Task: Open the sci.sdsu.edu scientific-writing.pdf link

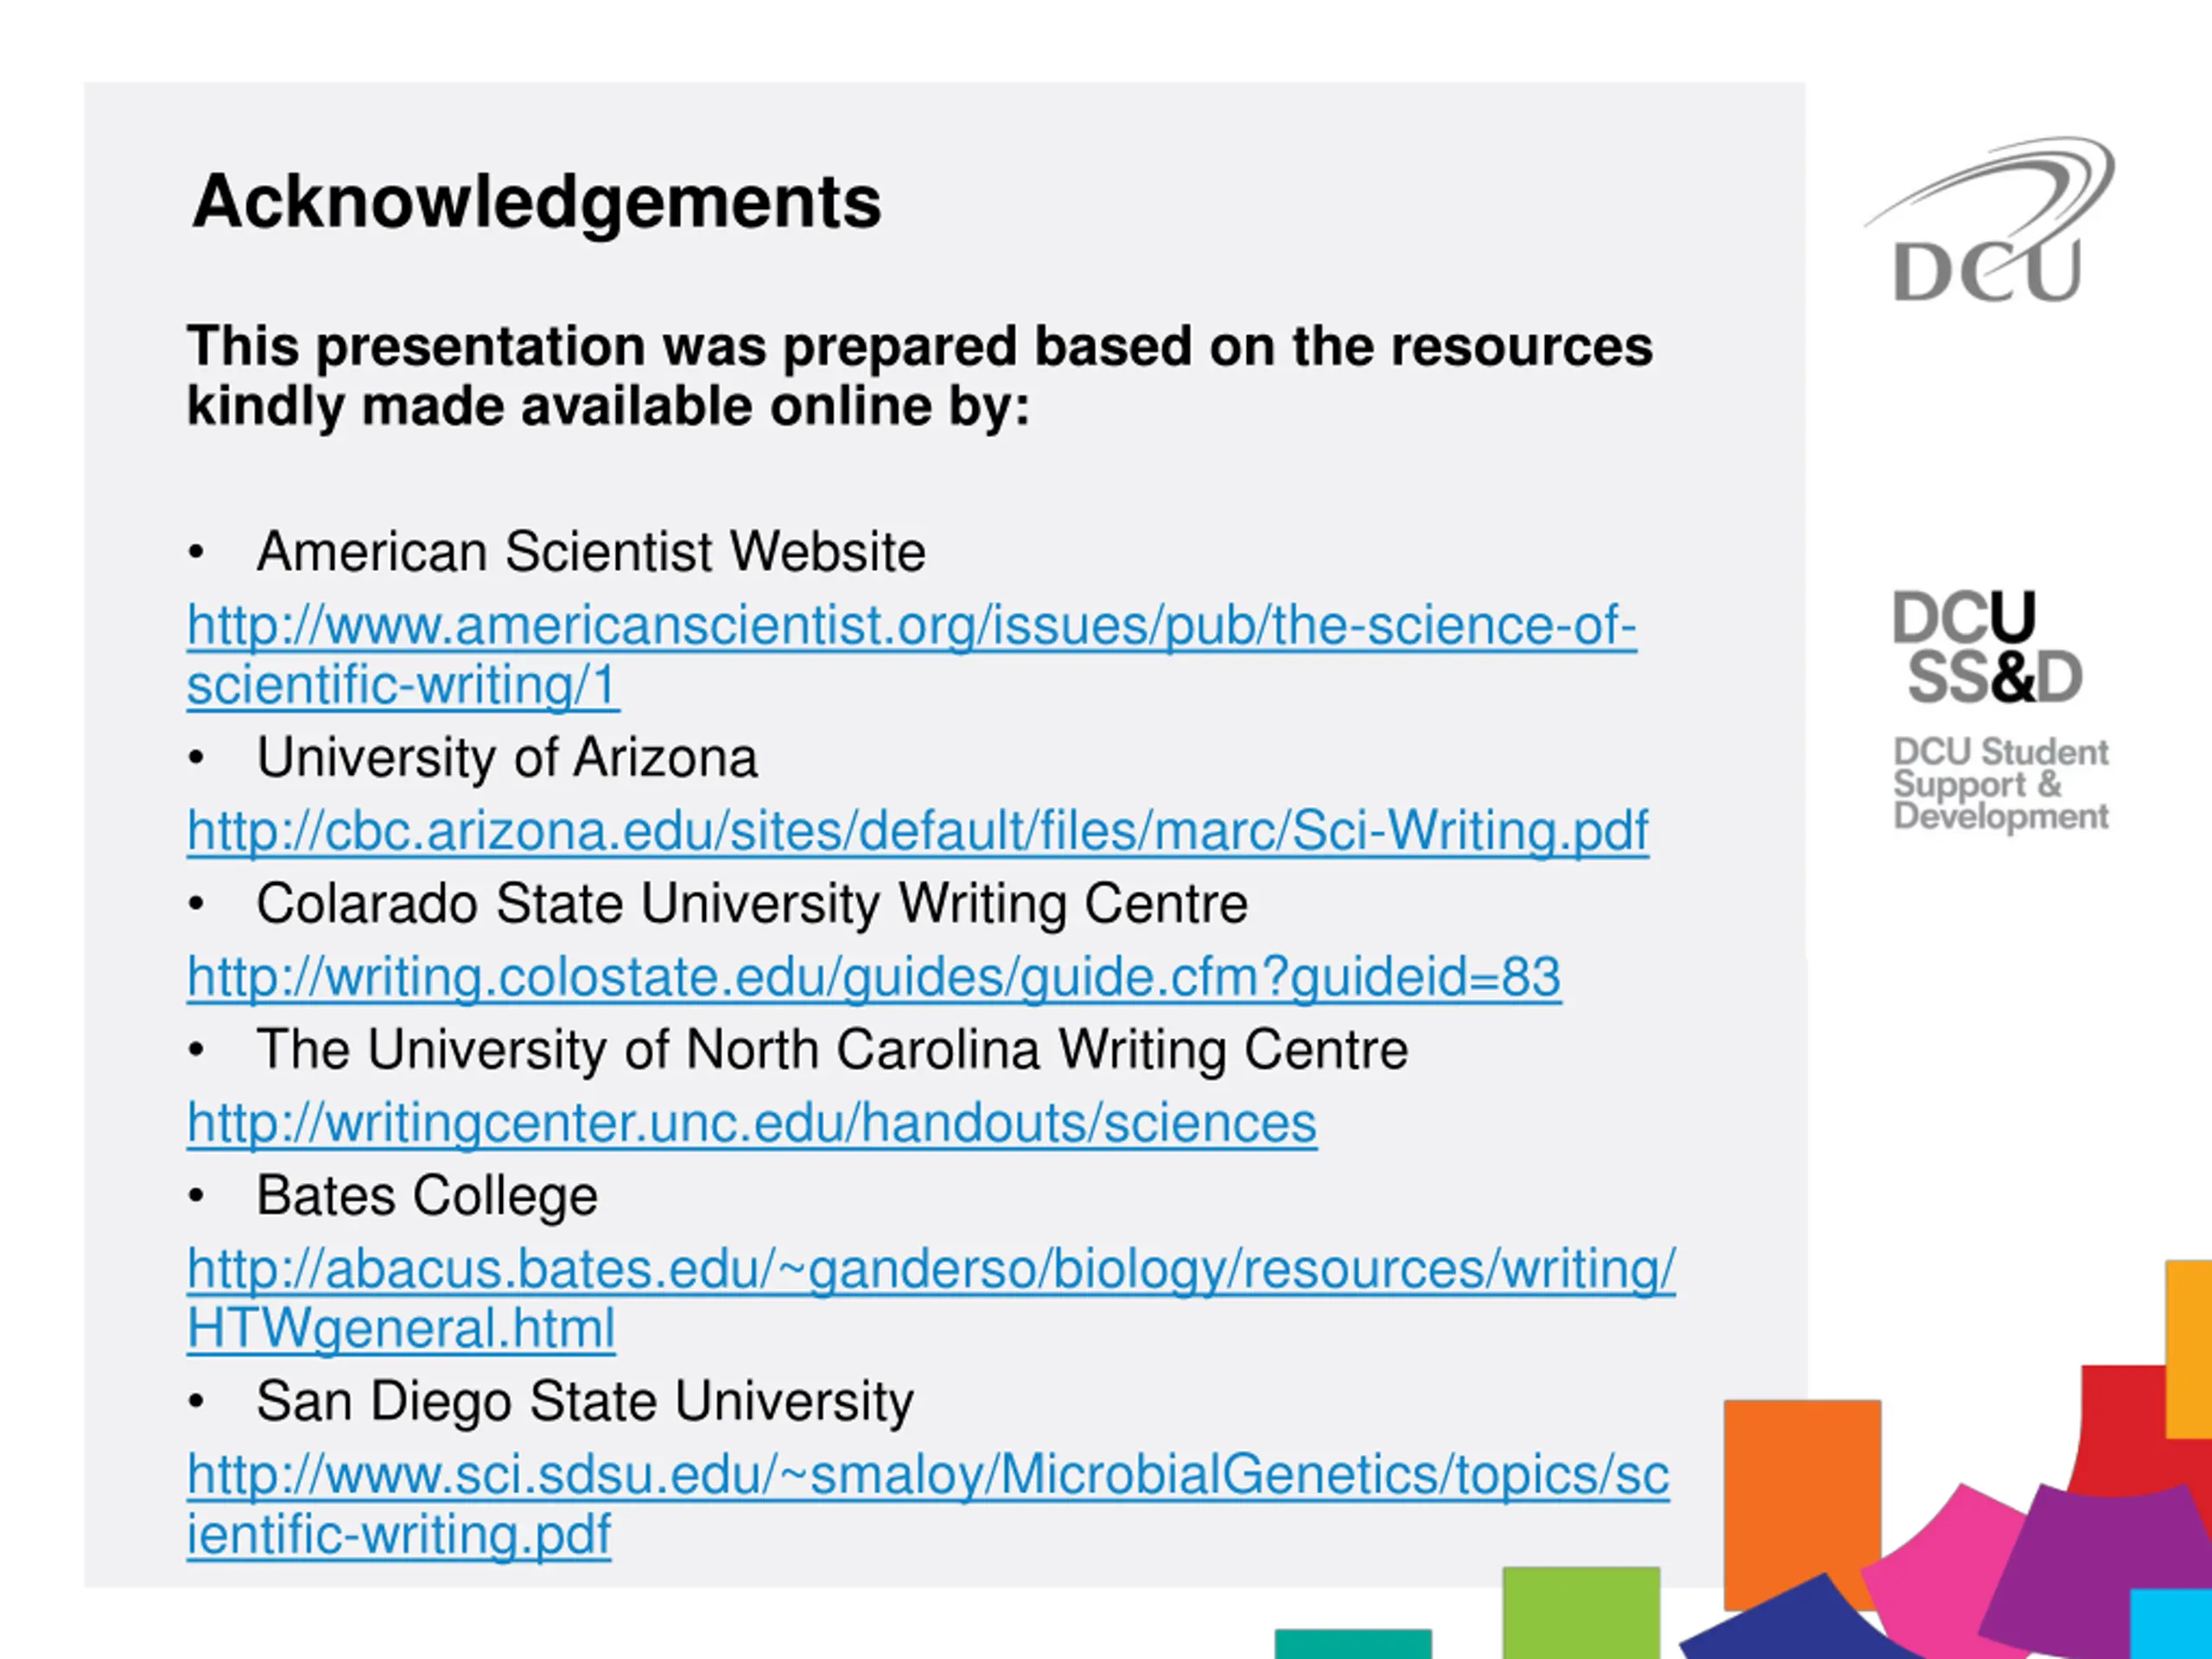Action: 928,1504
